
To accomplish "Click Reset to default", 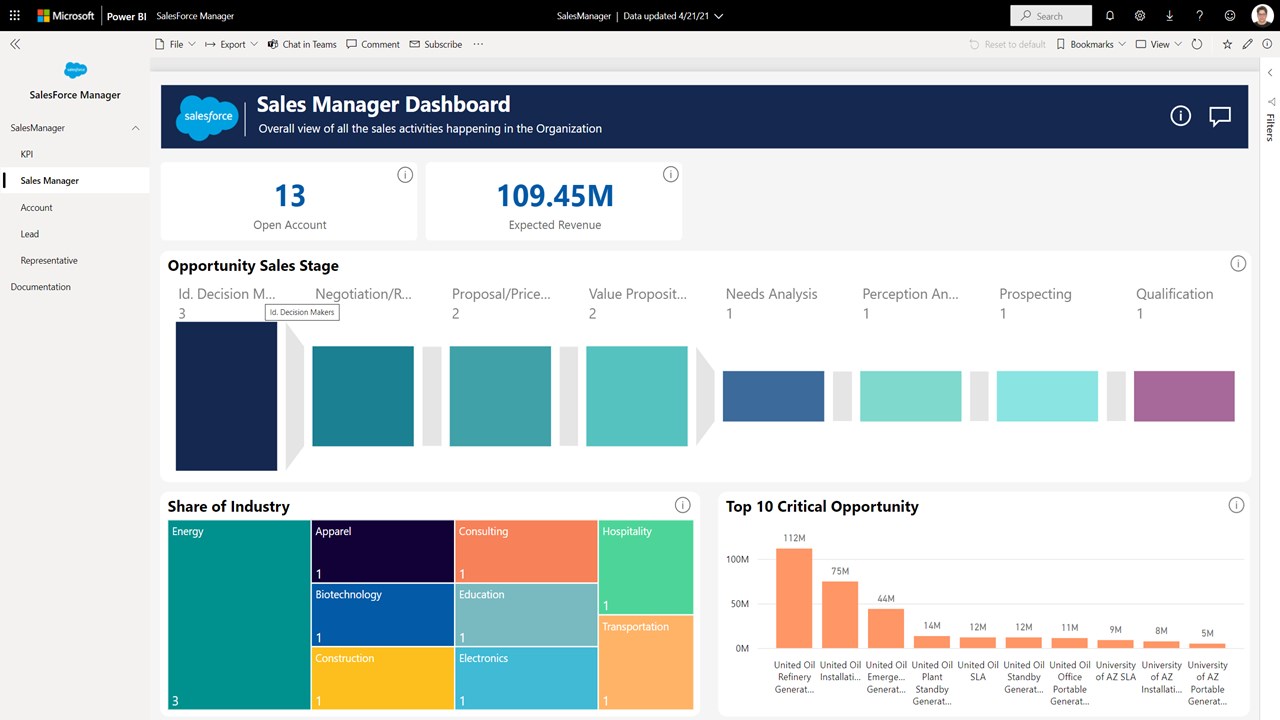I will pyautogui.click(x=1007, y=44).
